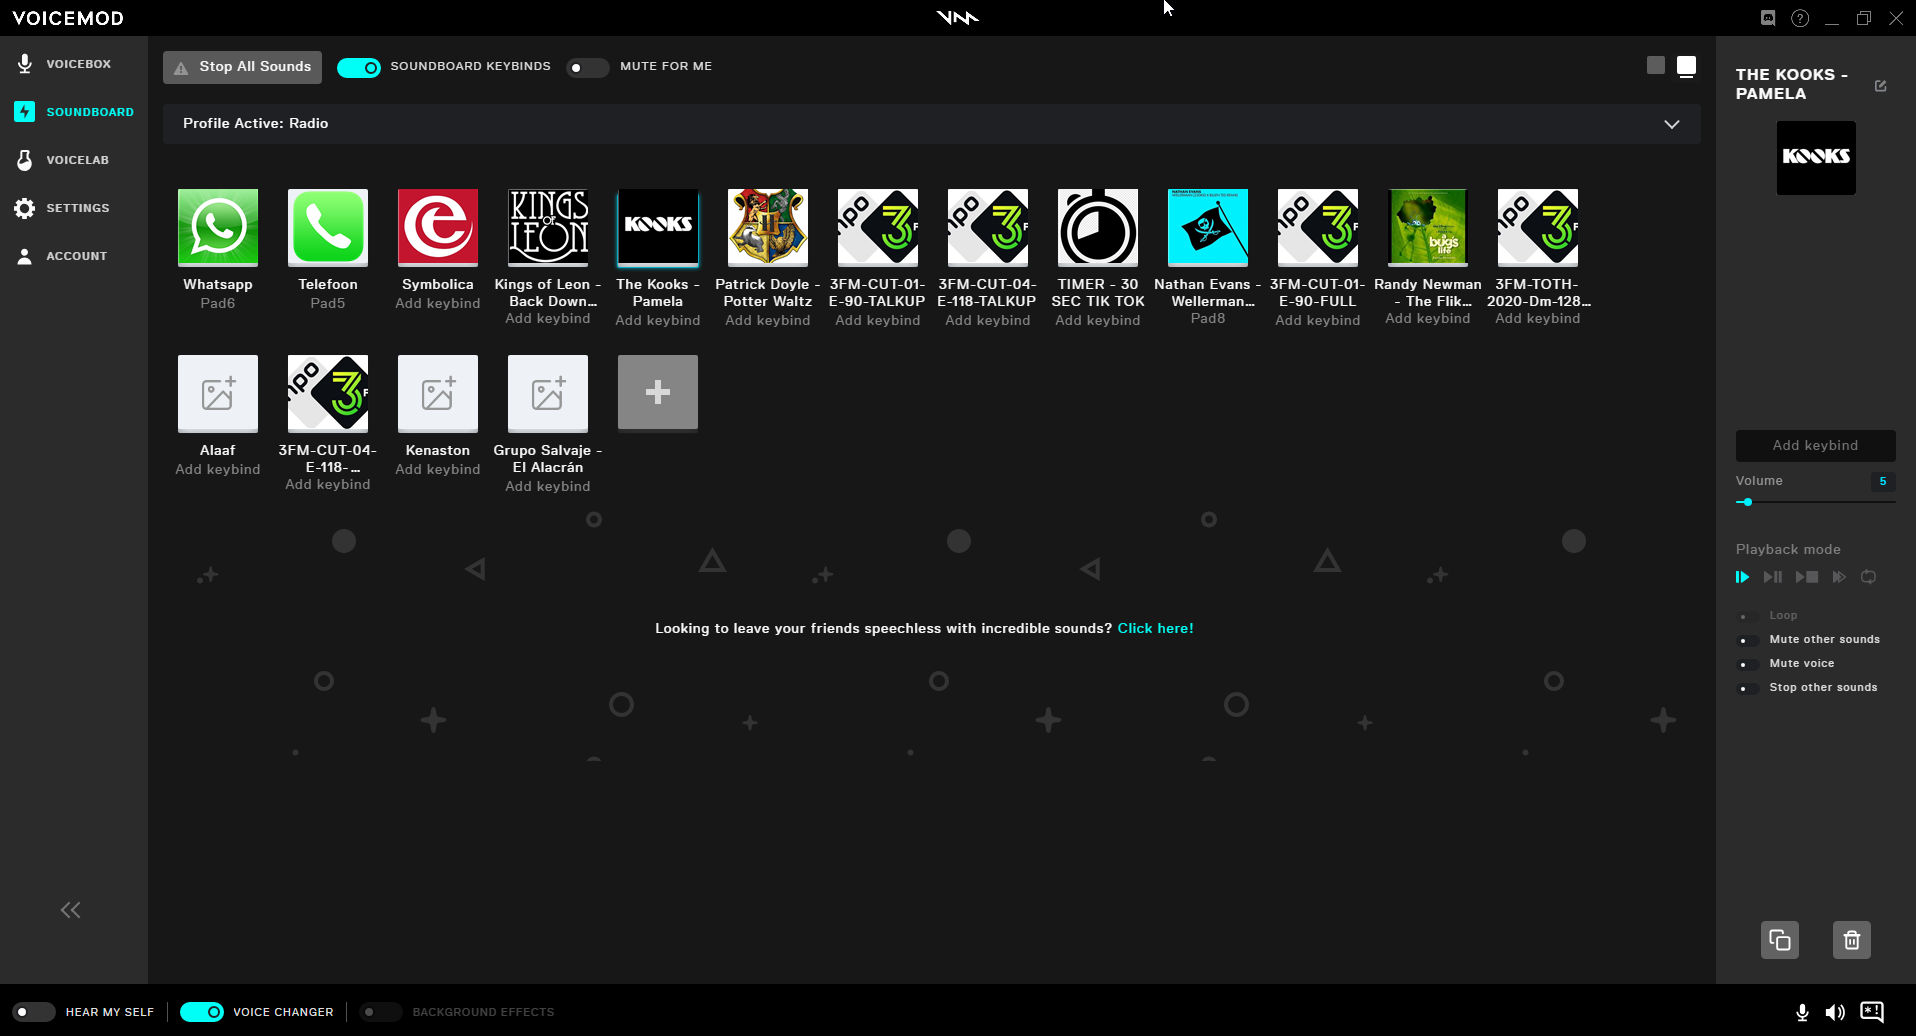Switch to the large grid view icon

point(1686,66)
